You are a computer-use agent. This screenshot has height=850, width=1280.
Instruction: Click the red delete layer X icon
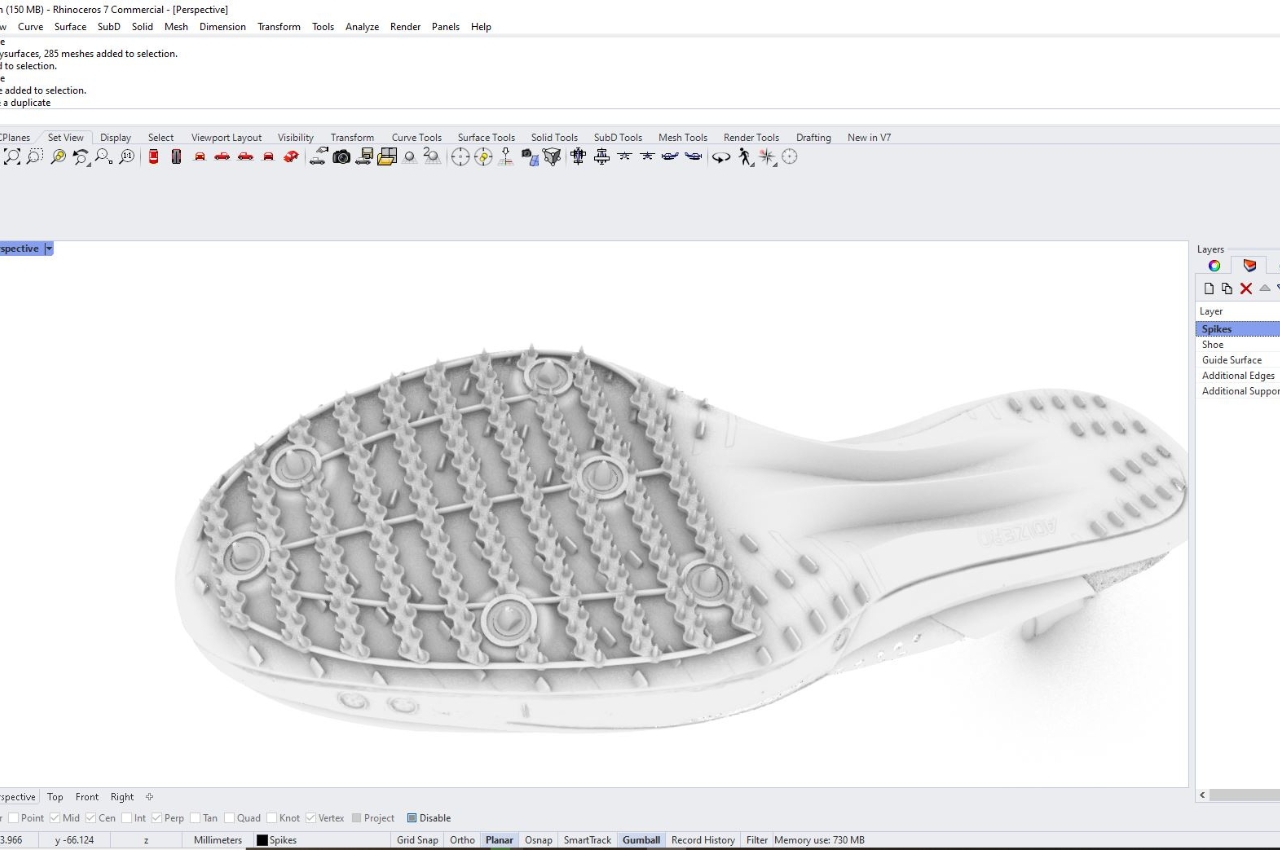(1246, 288)
